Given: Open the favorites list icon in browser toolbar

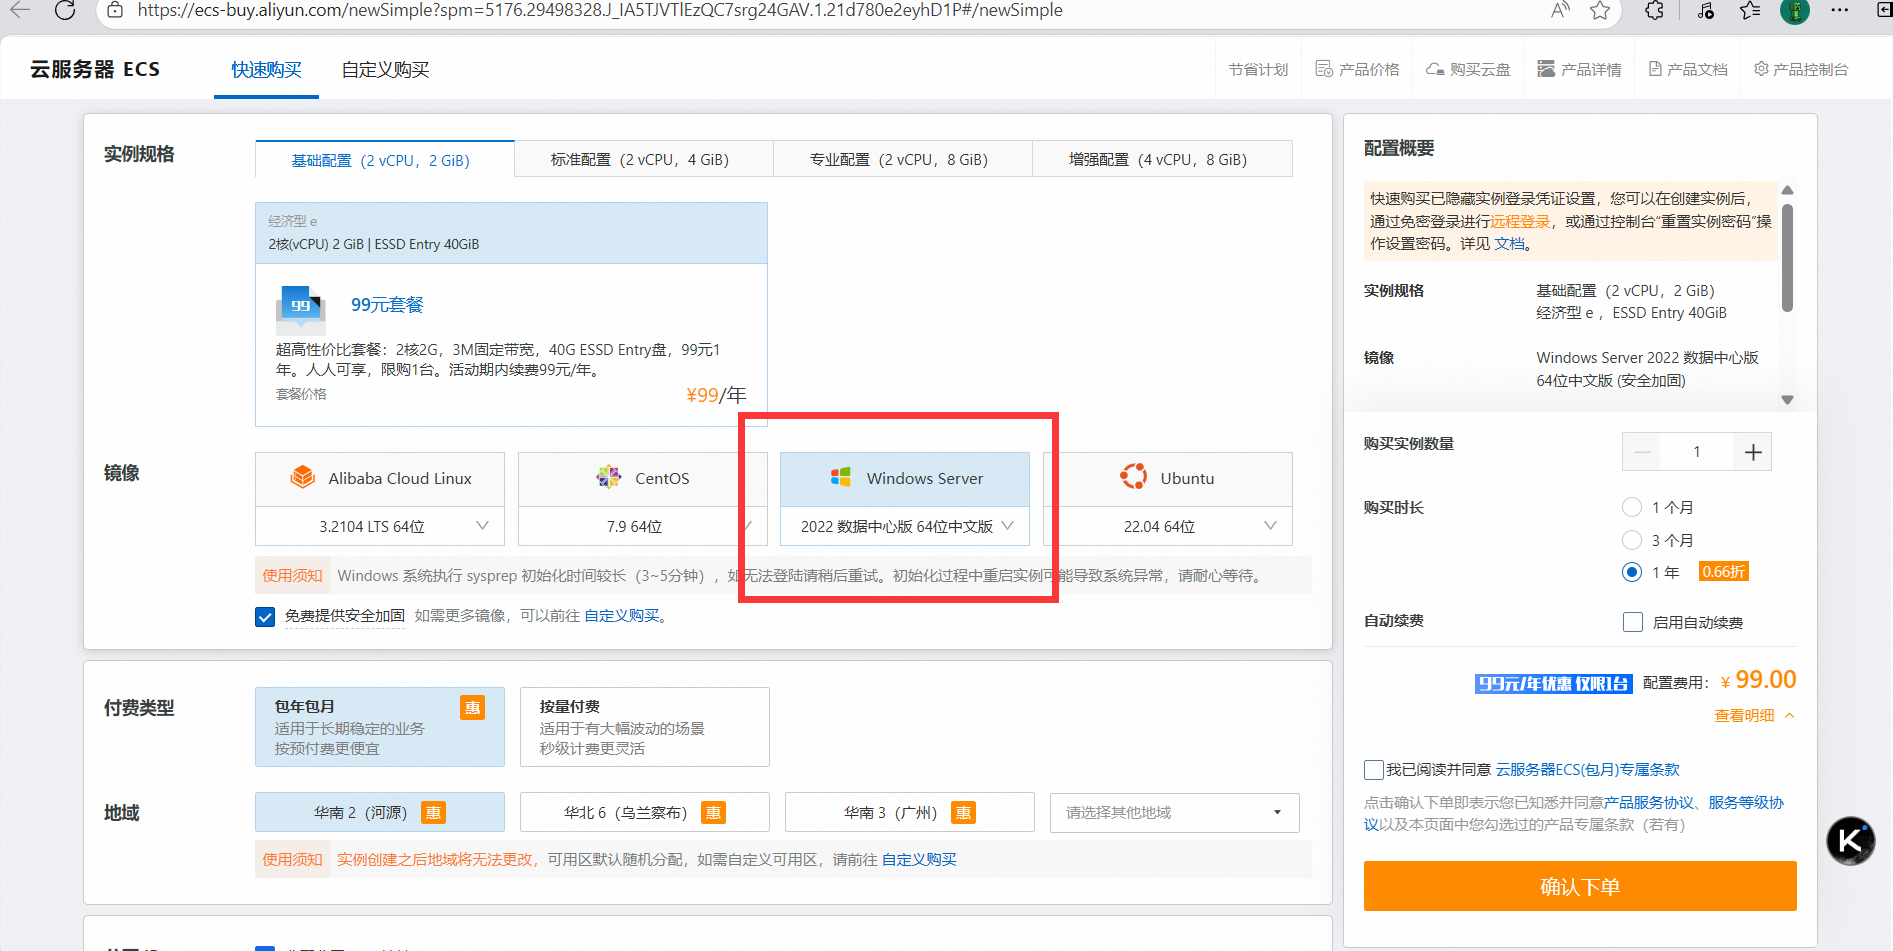Looking at the screenshot, I should (x=1750, y=10).
